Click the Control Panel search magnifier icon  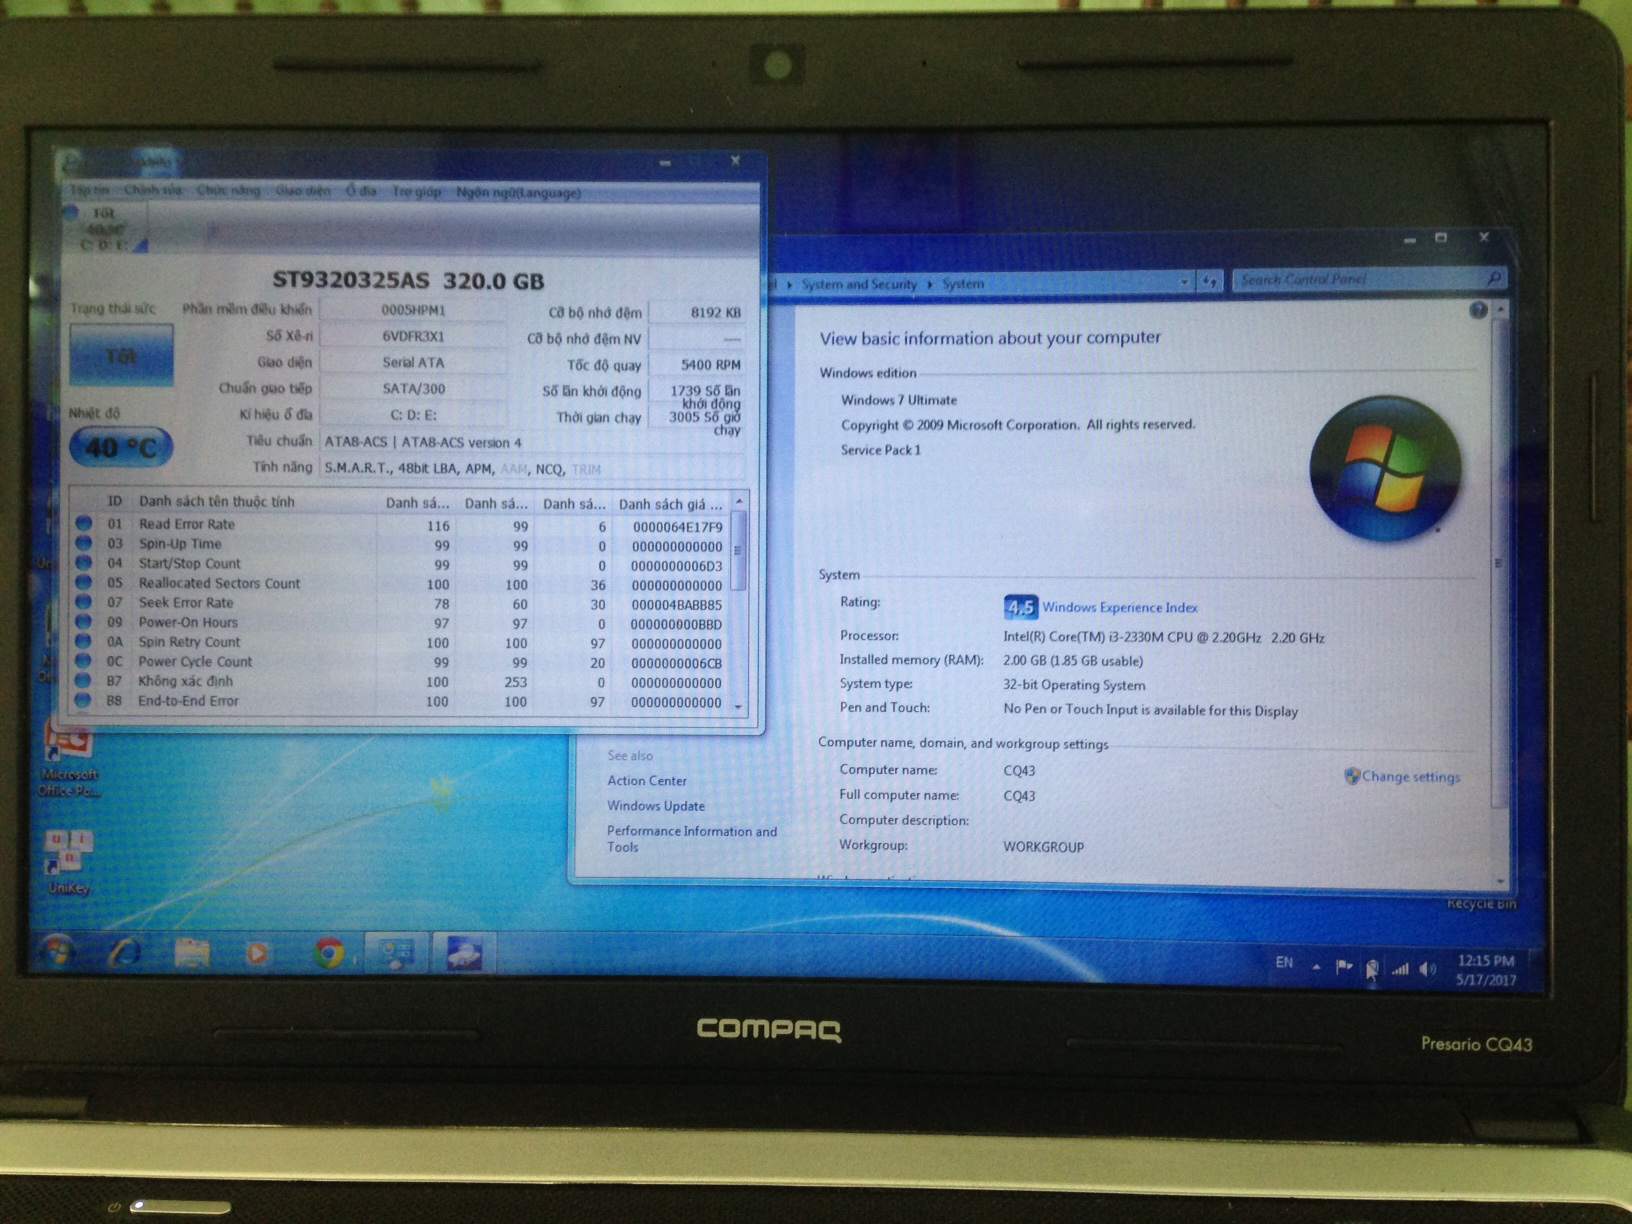tap(1494, 278)
